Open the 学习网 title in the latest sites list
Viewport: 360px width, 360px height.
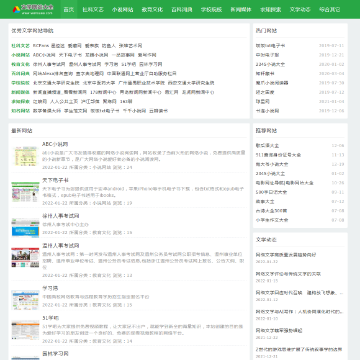pos(50,288)
